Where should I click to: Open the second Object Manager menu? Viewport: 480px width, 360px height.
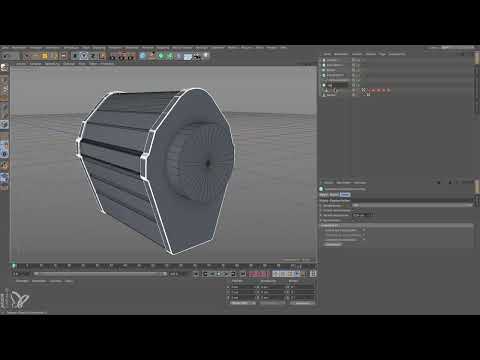(341, 54)
